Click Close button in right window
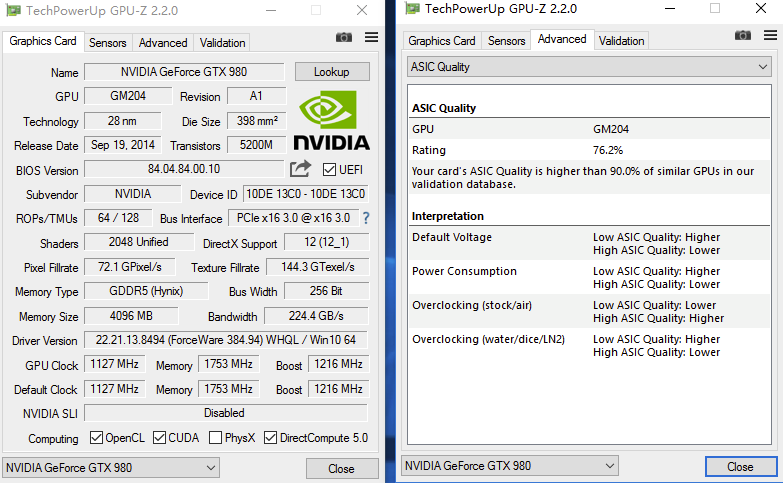Screen dimensions: 783x483 pos(741,467)
